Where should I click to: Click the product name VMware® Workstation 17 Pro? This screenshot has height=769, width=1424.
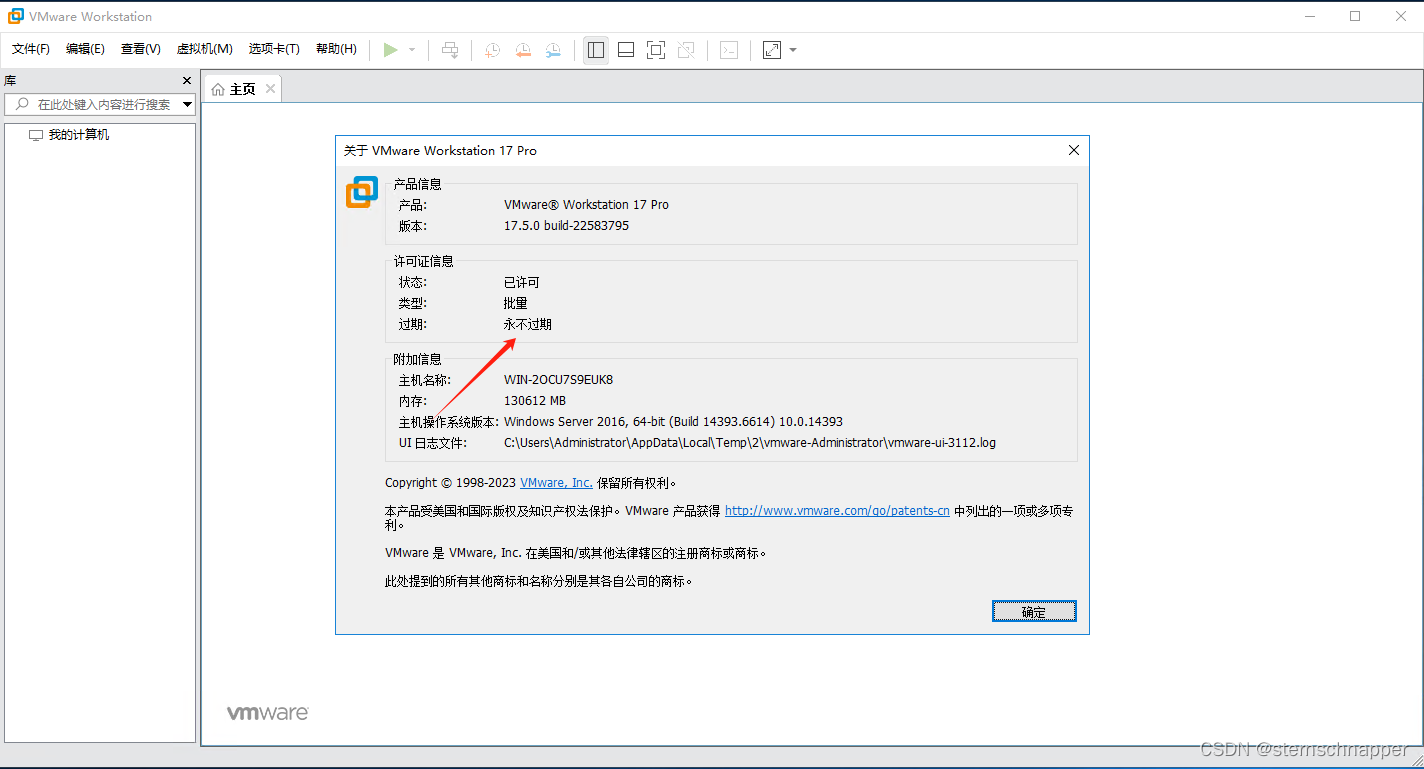[586, 205]
